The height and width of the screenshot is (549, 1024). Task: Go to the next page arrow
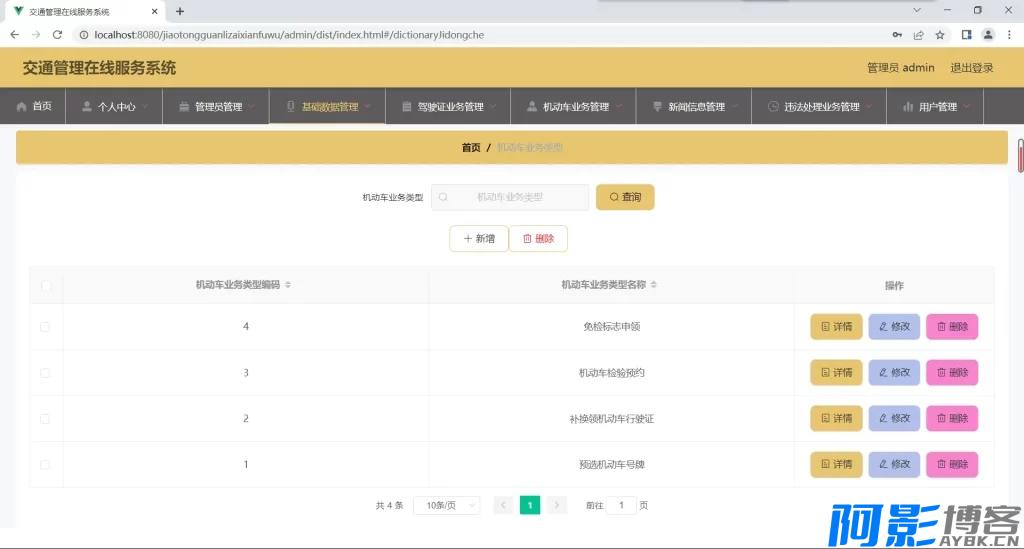[556, 505]
